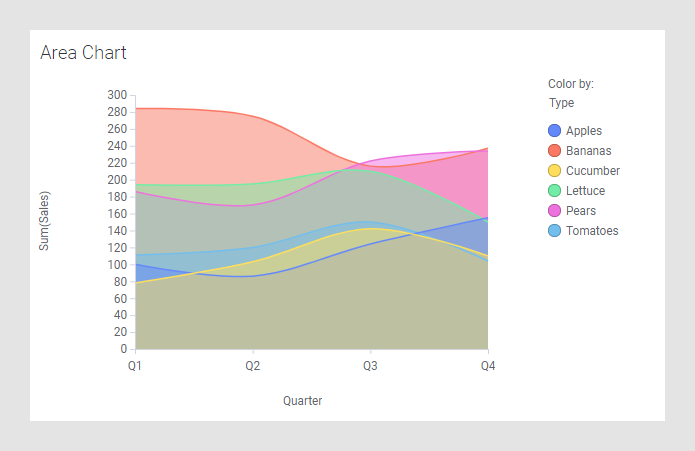Select the Lettuce legend label
The height and width of the screenshot is (451, 695).
[585, 191]
